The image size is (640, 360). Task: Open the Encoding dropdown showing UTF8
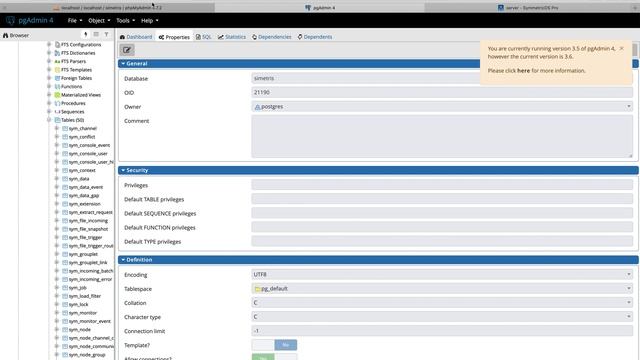click(442, 274)
